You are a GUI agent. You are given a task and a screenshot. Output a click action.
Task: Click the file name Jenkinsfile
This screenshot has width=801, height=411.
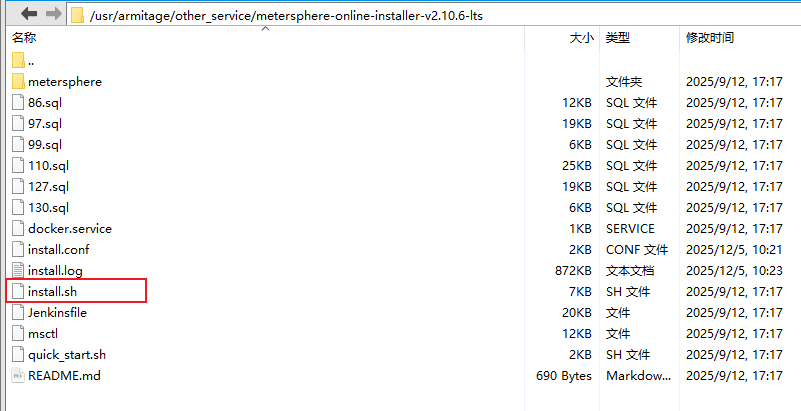tap(57, 312)
